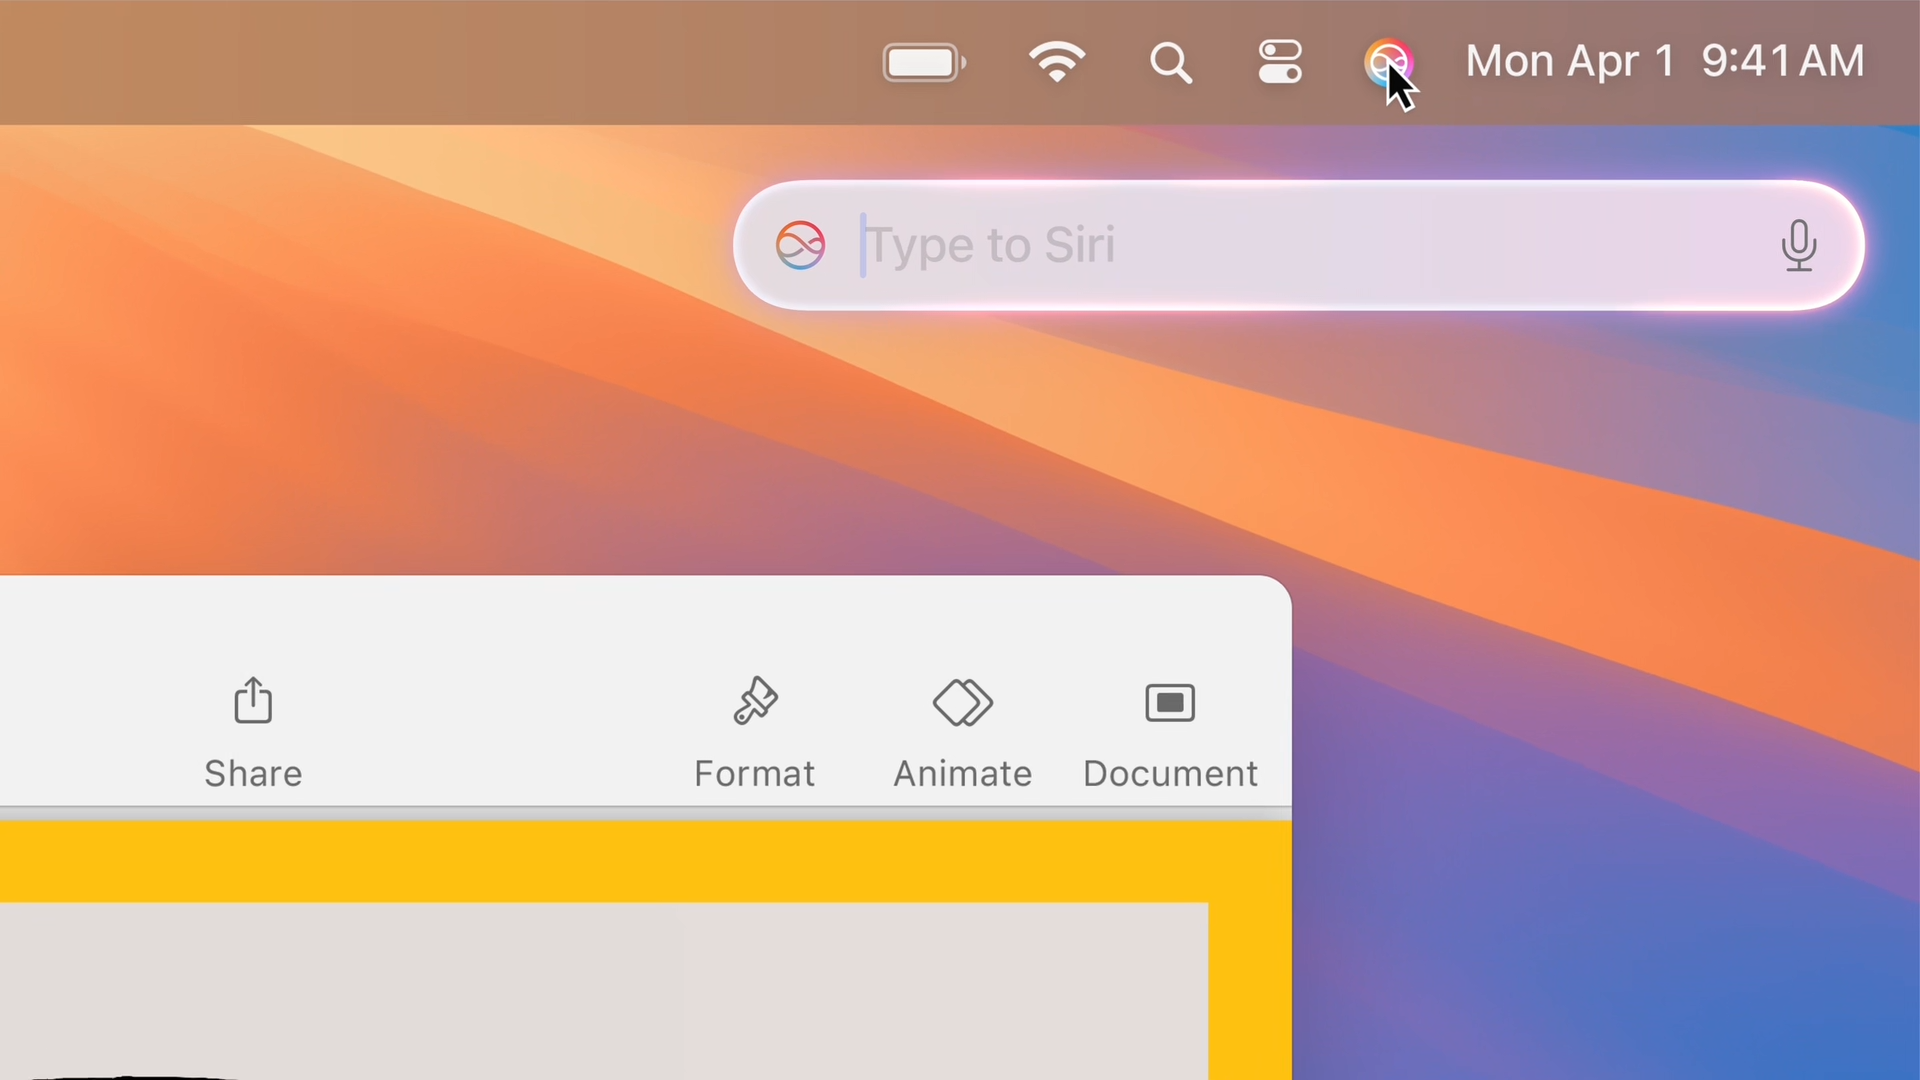Click the Animate diamond icon
Image resolution: width=1920 pixels, height=1080 pixels.
pyautogui.click(x=962, y=703)
